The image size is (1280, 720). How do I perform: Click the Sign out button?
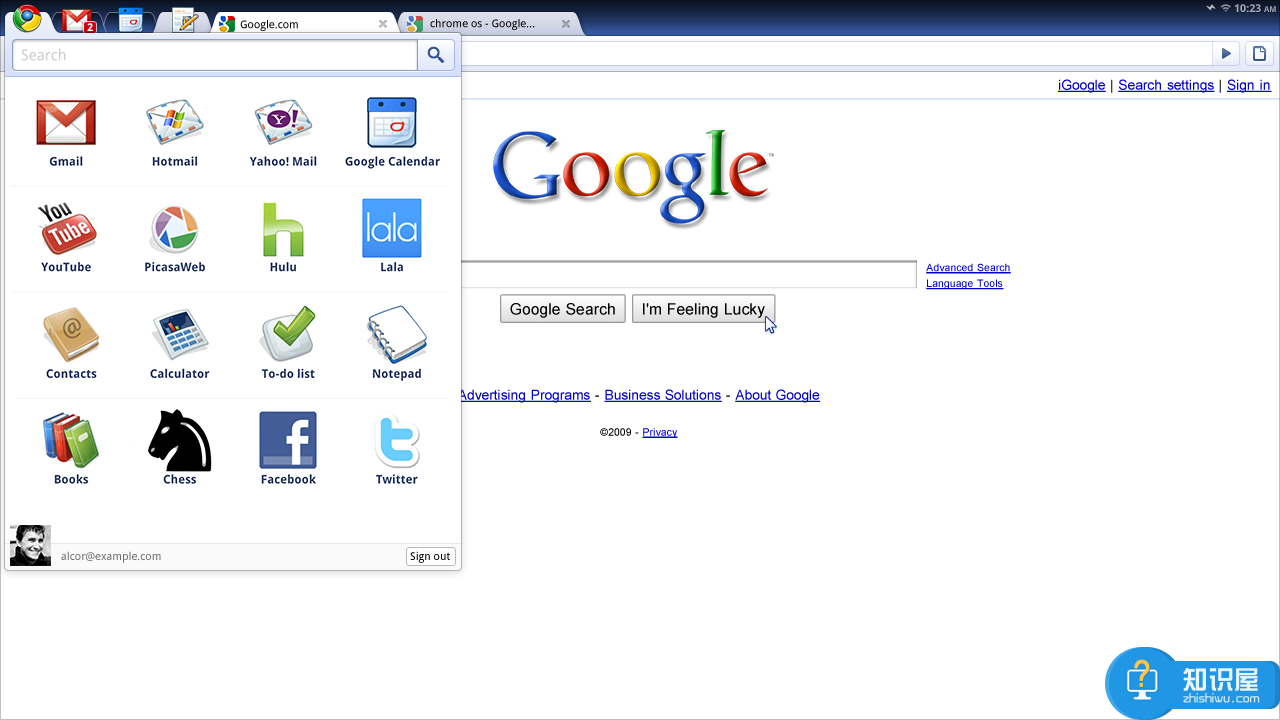(430, 556)
